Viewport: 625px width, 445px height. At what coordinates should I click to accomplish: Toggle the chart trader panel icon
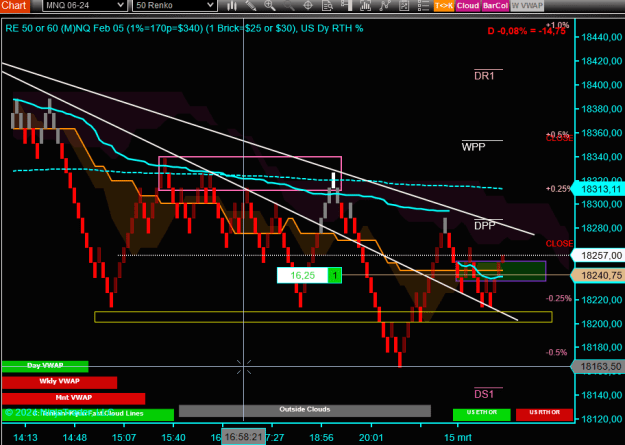347,6
